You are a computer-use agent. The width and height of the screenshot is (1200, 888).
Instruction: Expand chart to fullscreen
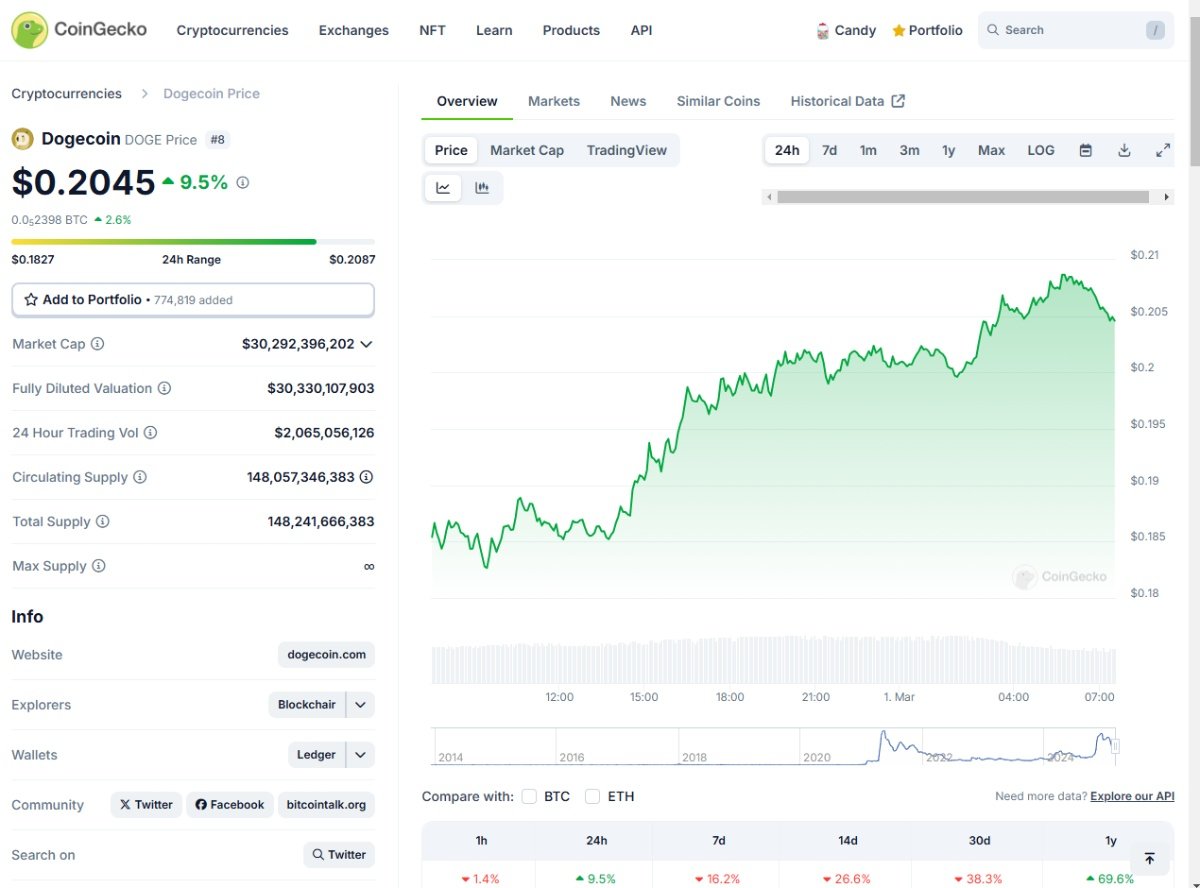point(1163,150)
